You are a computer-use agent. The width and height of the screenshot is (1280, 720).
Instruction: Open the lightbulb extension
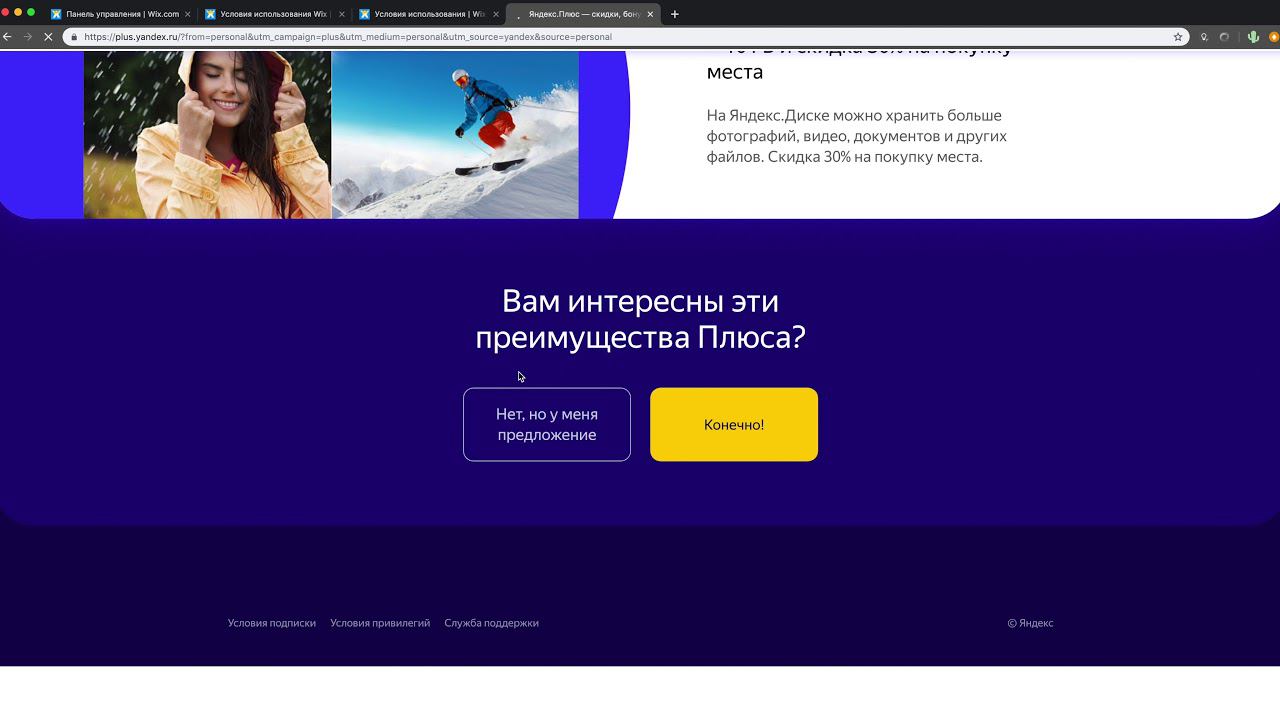point(1204,37)
